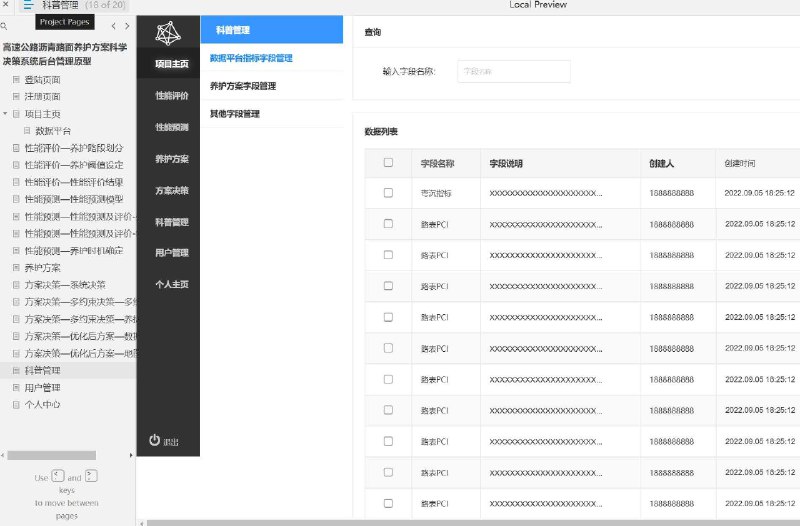Click the left-arrow key hint icon
Screen dimensions: 800x526
tap(58, 476)
